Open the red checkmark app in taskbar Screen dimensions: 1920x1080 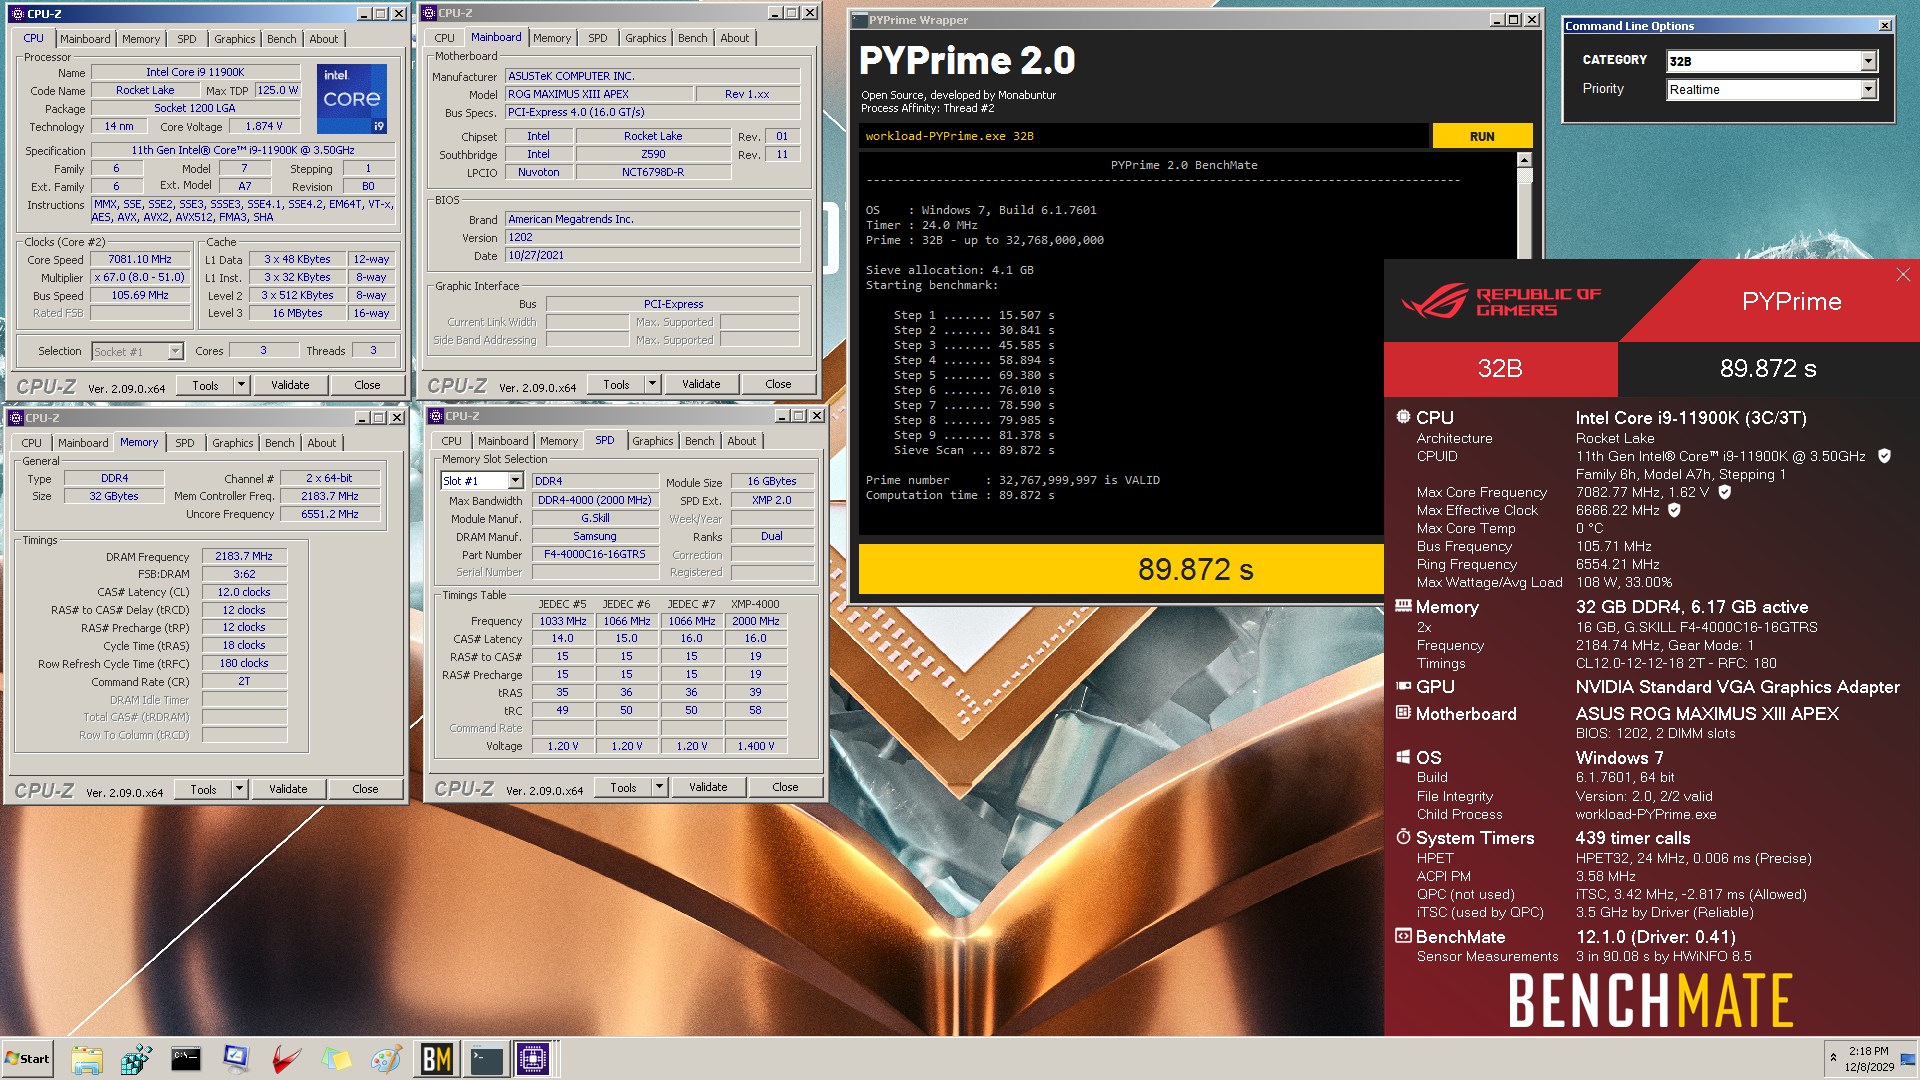286,1059
